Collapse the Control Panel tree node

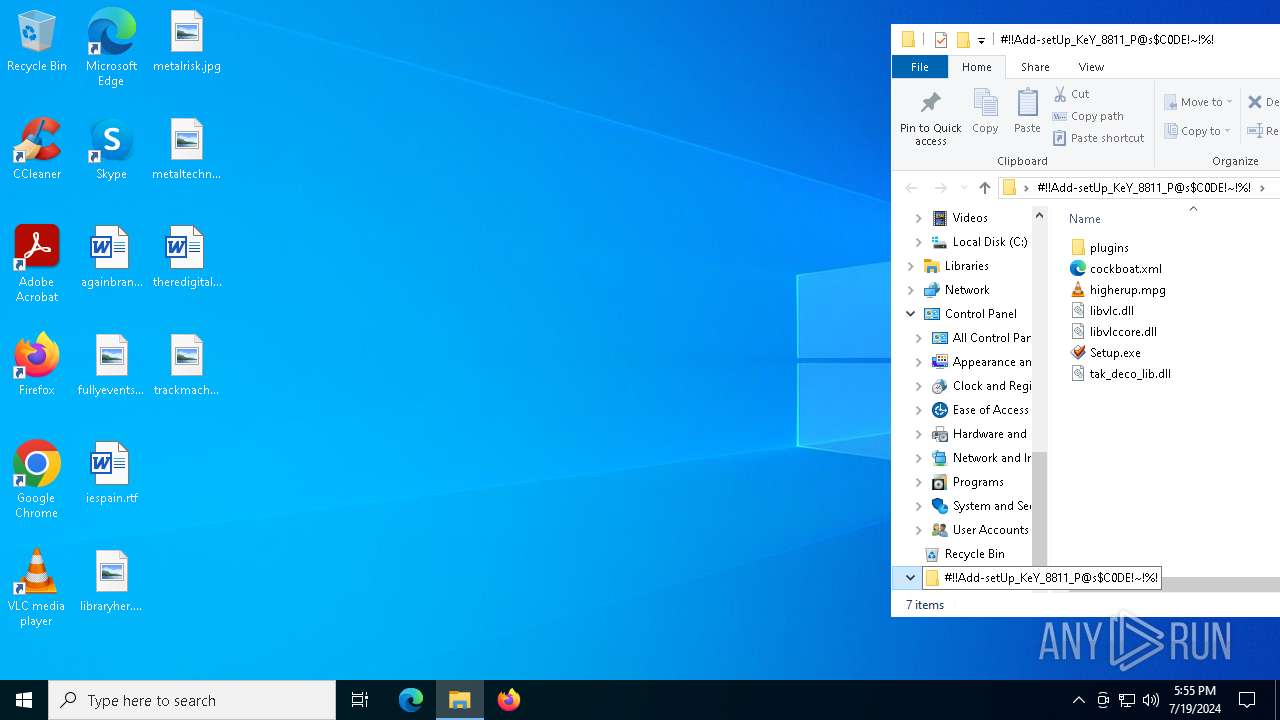coord(910,314)
